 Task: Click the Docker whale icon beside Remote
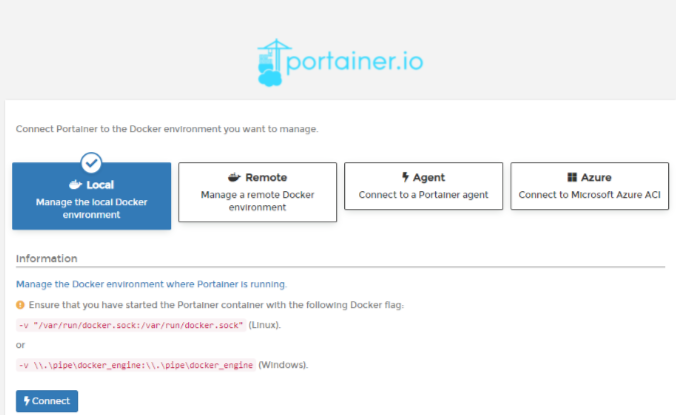pyautogui.click(x=234, y=177)
